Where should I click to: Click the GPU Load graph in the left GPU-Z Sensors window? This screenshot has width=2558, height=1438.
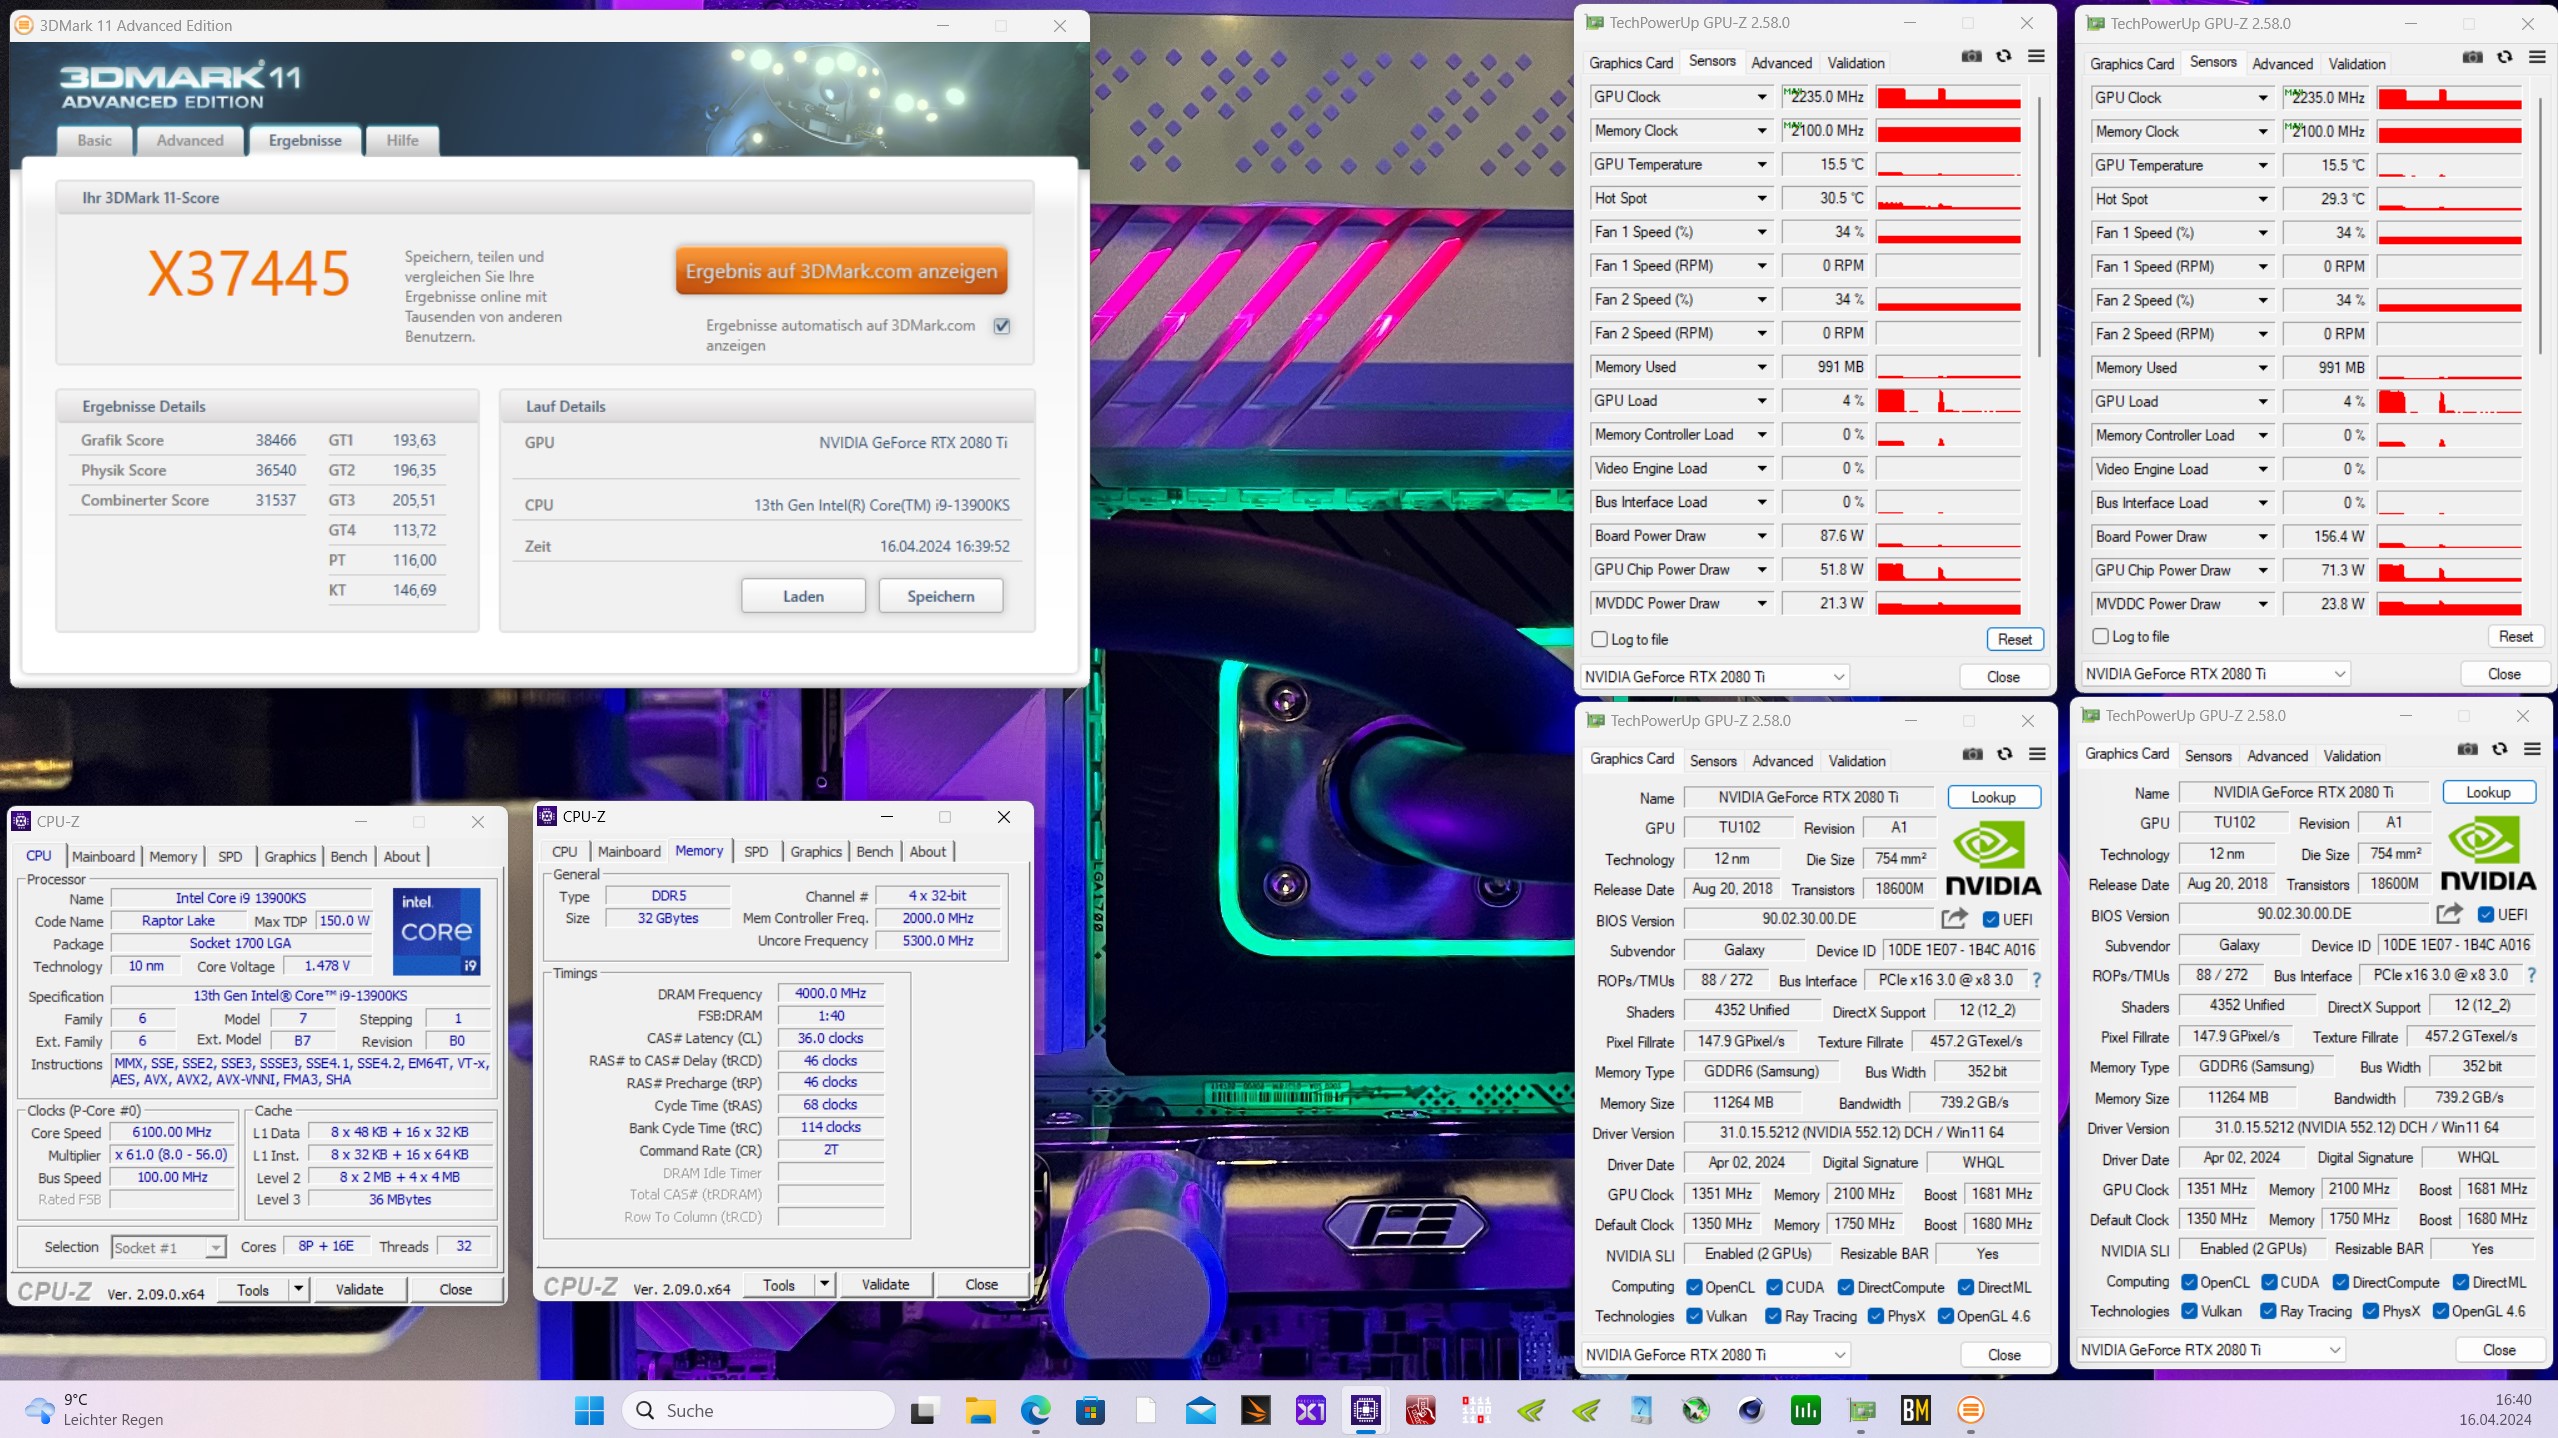(x=1948, y=401)
